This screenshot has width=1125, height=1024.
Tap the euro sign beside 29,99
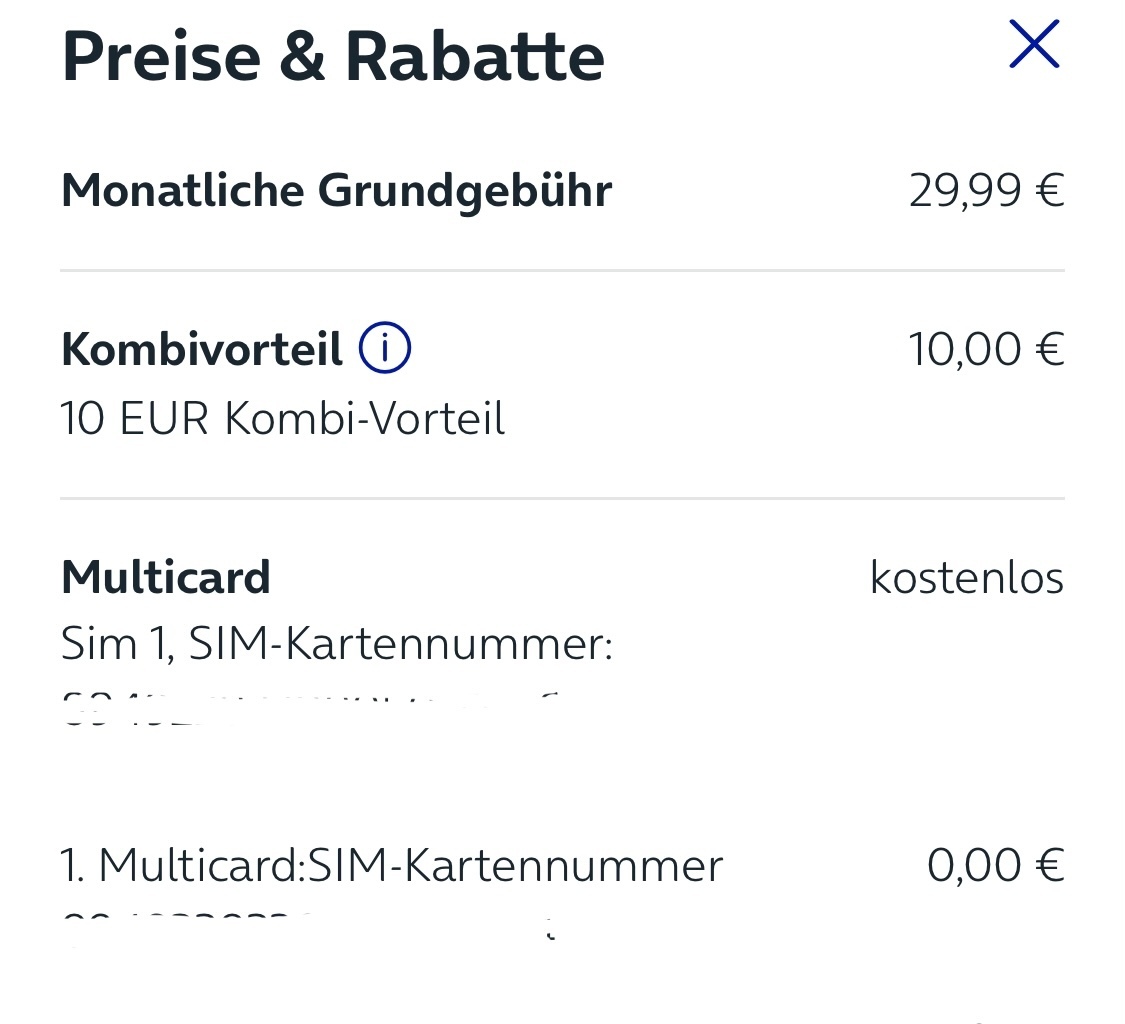click(1050, 192)
